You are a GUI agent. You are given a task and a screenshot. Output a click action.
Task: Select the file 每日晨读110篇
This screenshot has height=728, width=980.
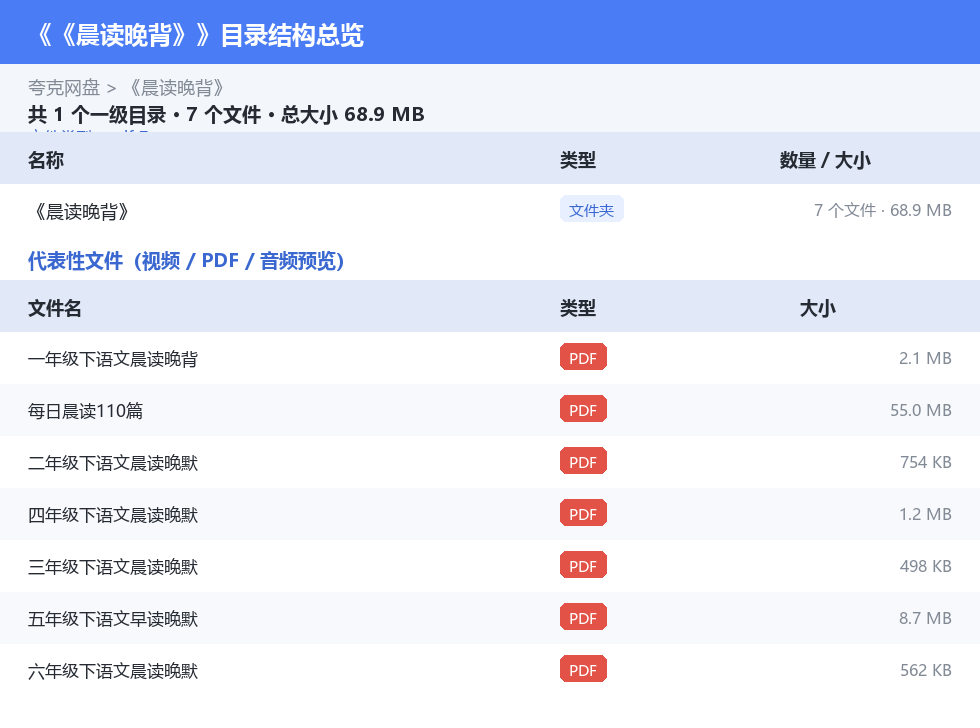86,411
